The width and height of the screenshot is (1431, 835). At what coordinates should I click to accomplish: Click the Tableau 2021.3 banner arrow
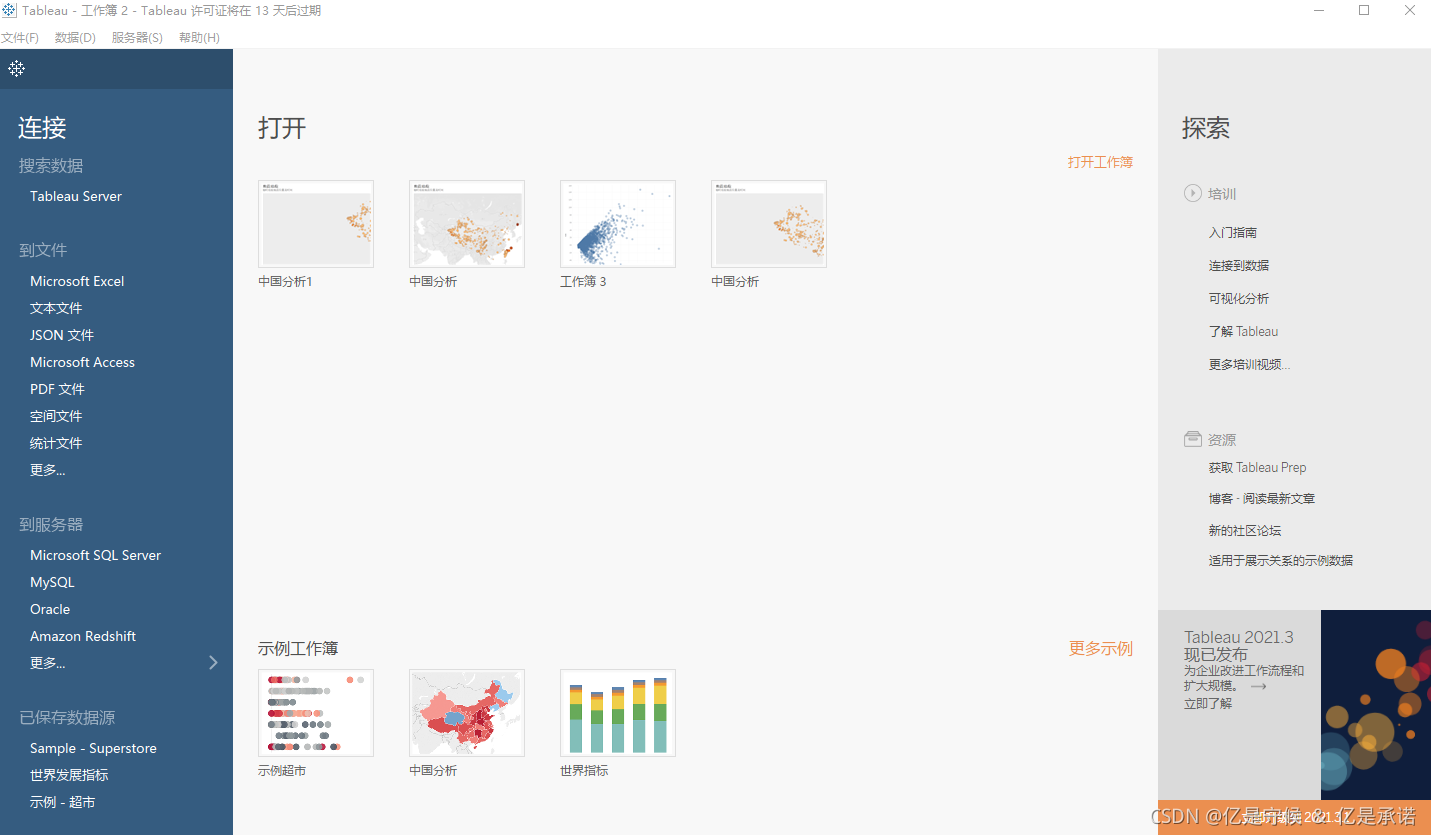click(x=1258, y=687)
